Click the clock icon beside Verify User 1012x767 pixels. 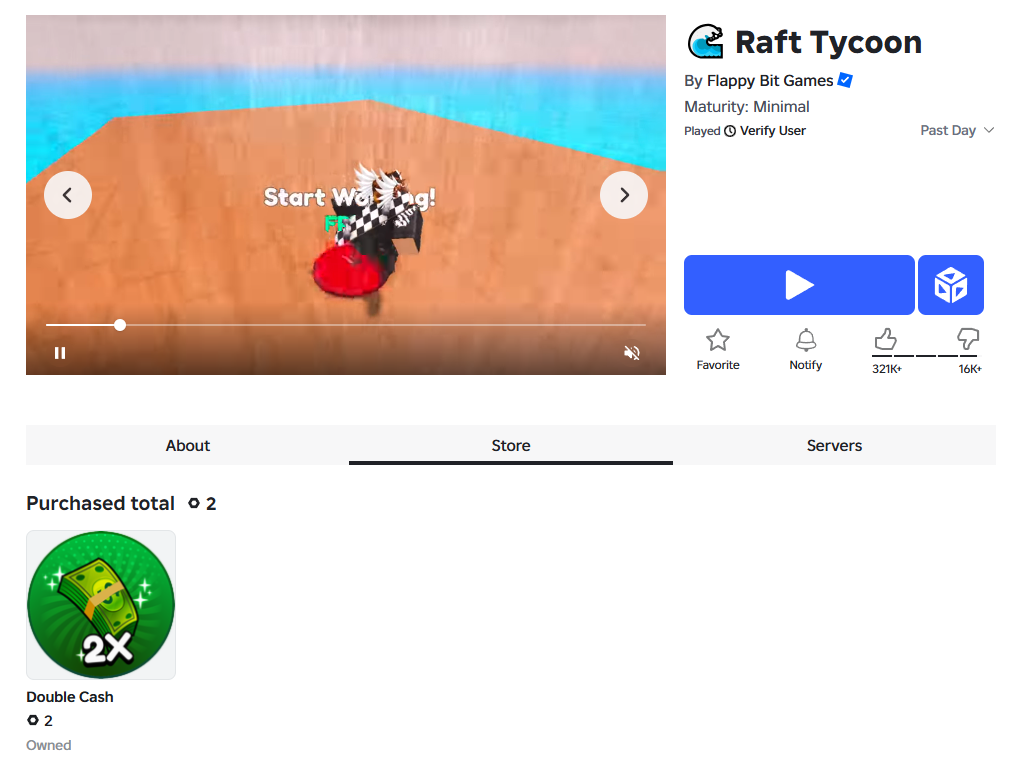[730, 131]
